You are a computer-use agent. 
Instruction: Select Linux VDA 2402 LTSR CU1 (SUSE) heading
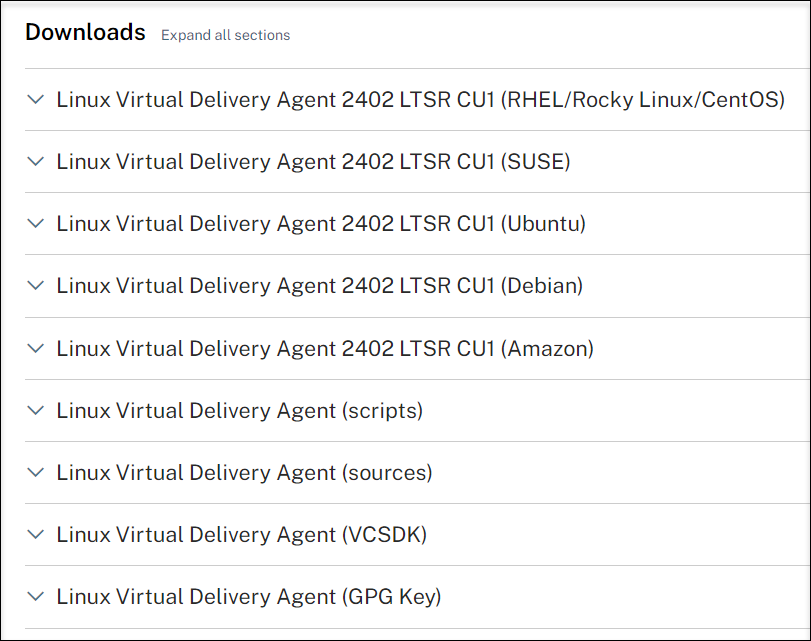pyautogui.click(x=313, y=161)
